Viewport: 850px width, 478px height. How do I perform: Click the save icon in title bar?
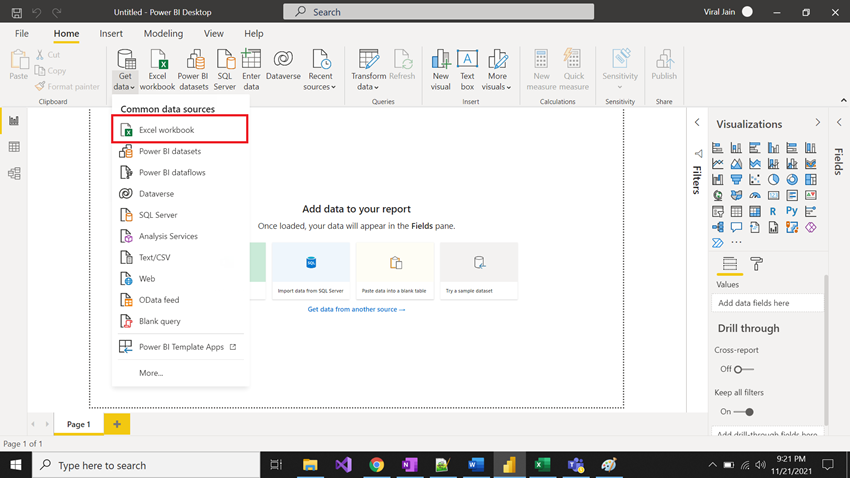point(17,12)
